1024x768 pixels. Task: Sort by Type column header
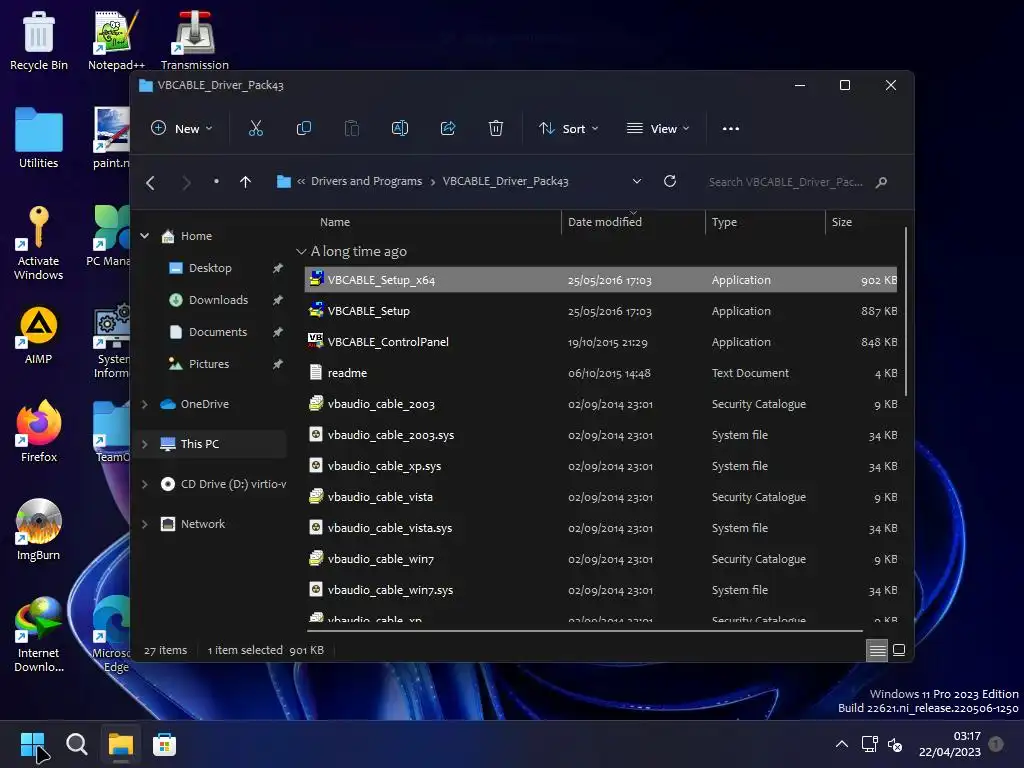click(x=765, y=222)
